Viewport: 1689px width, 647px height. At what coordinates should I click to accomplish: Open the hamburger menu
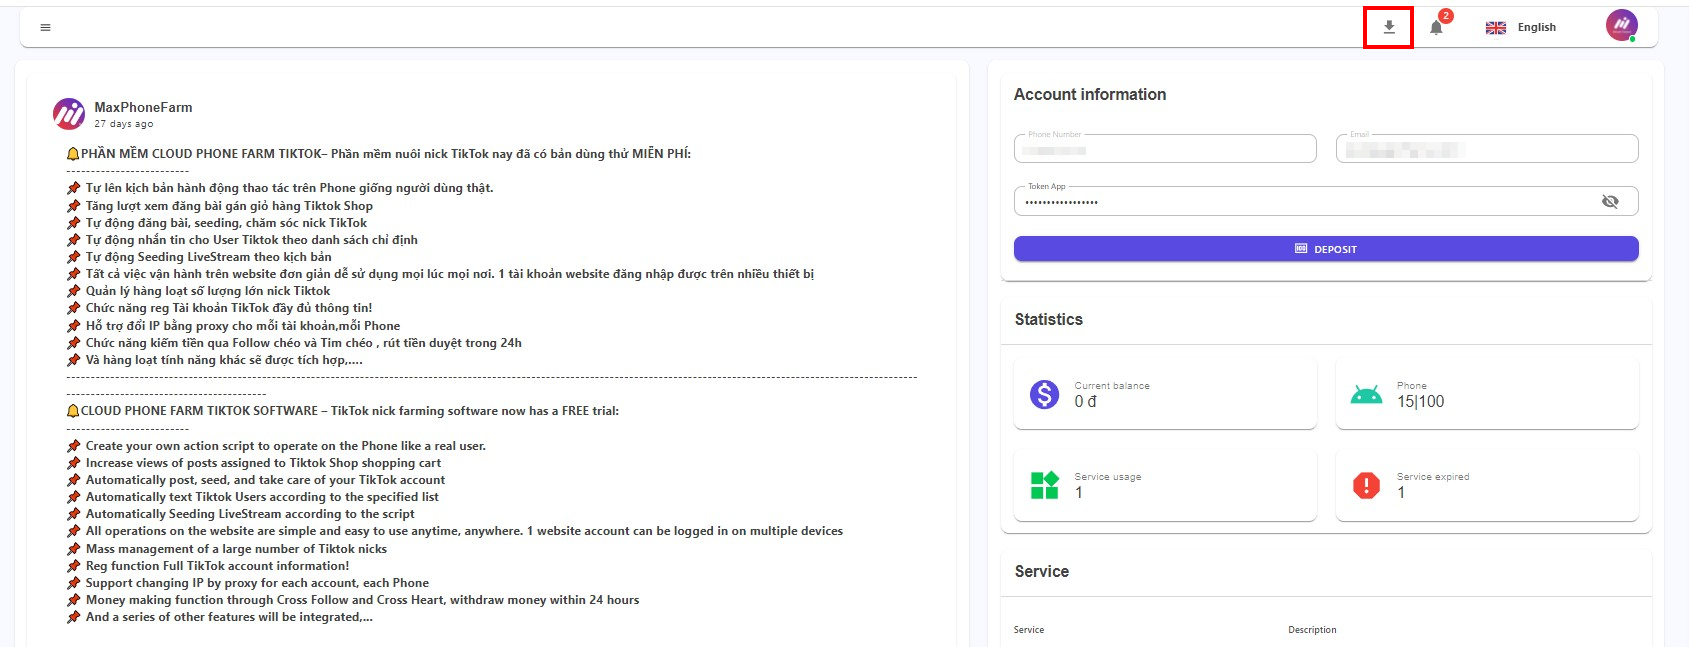[45, 27]
